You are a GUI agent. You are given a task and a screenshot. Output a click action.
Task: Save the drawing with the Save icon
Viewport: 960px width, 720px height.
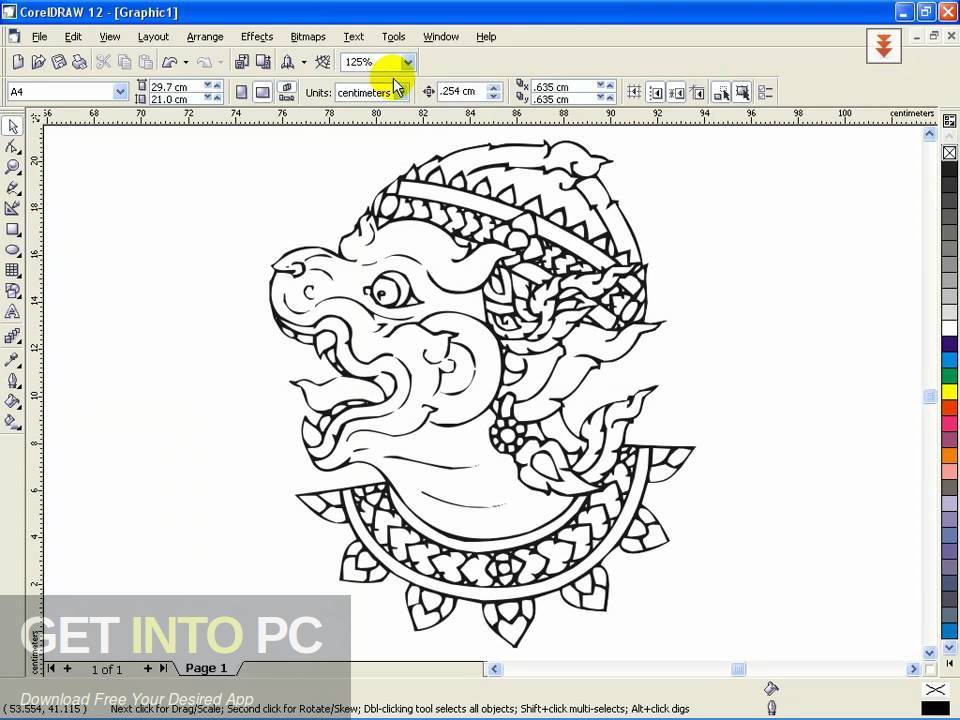[x=59, y=61]
